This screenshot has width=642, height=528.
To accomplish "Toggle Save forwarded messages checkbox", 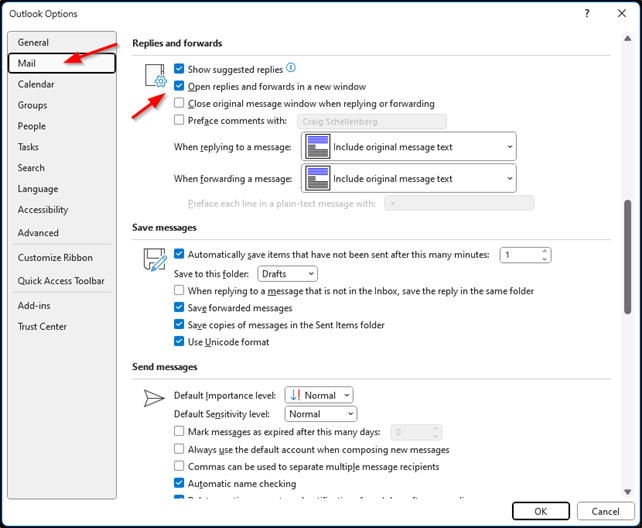I will [x=179, y=308].
